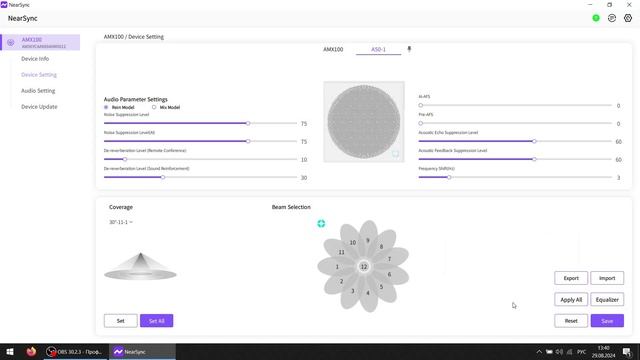Click the AMX100 / Device Setting breadcrumb
Screen dimensions: 640x360
[x=133, y=37]
